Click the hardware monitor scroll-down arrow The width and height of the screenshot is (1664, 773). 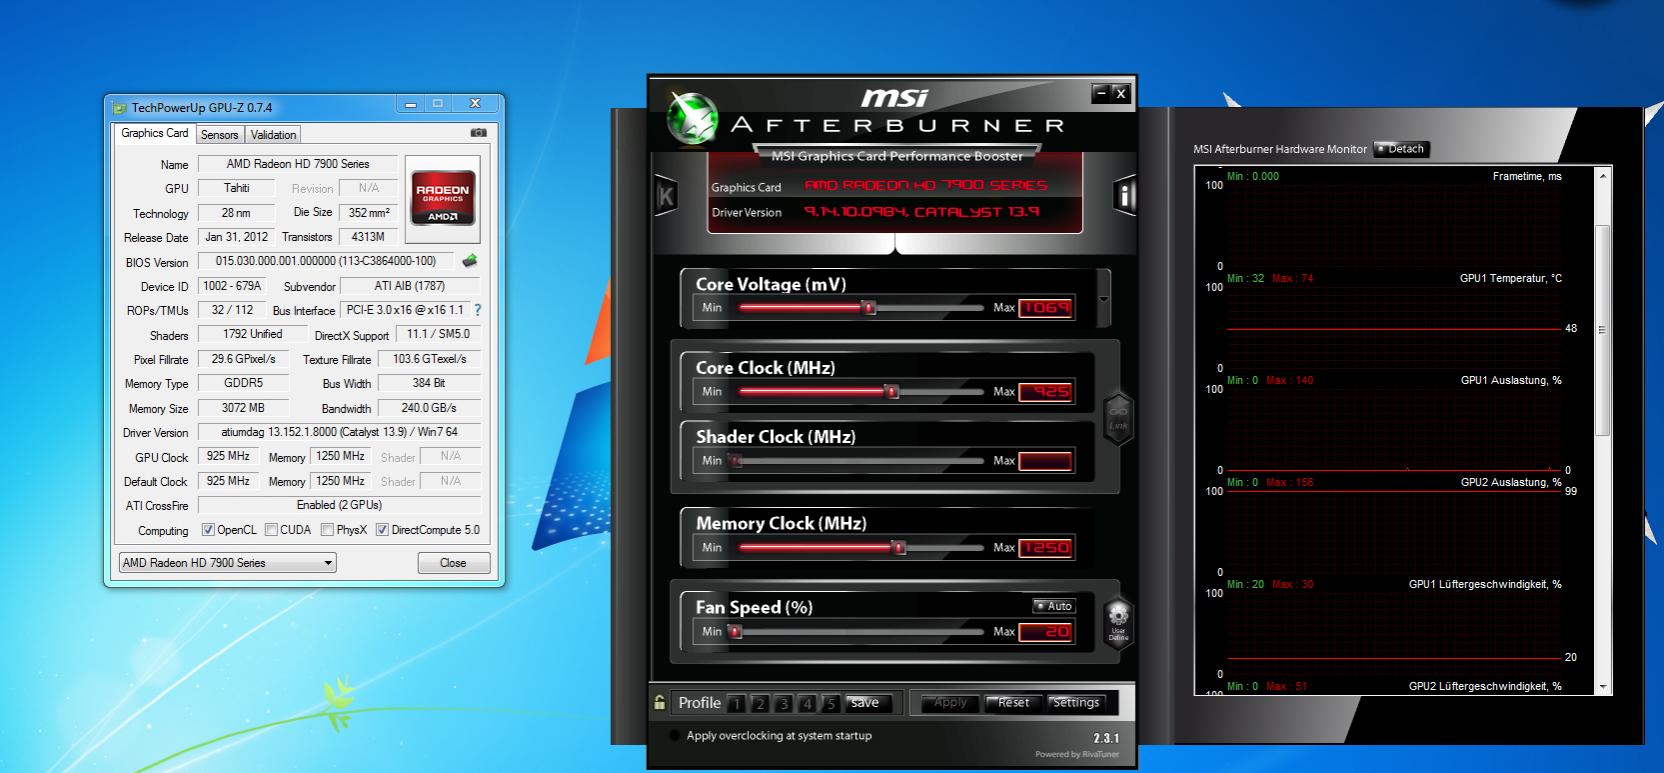coord(1604,686)
